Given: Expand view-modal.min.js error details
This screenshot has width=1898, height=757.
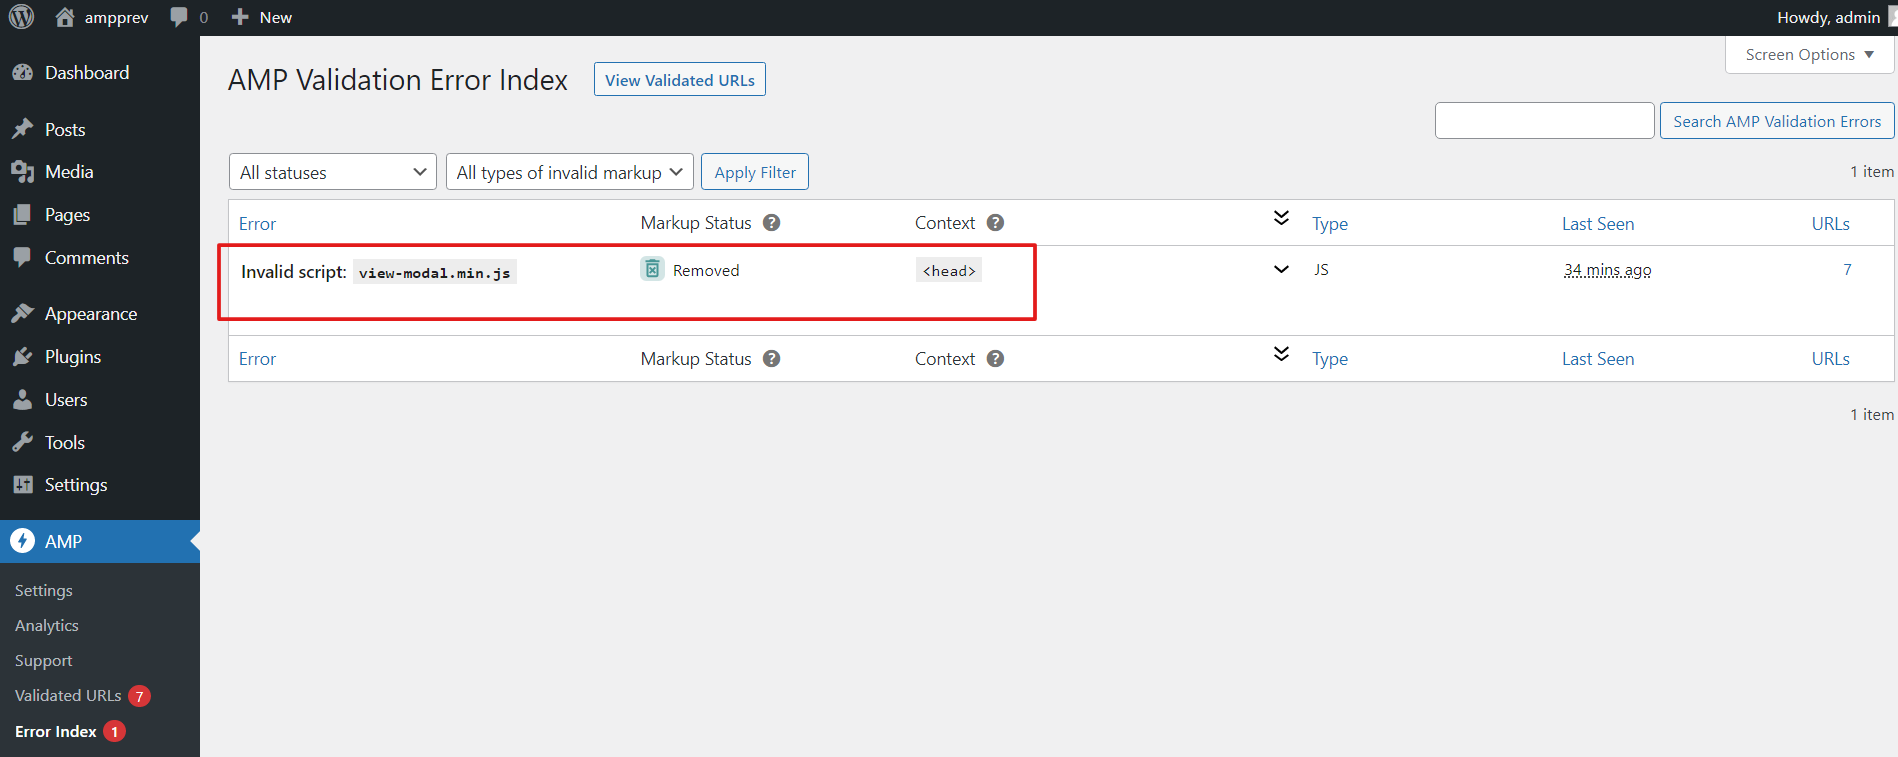Looking at the screenshot, I should coord(1281,269).
